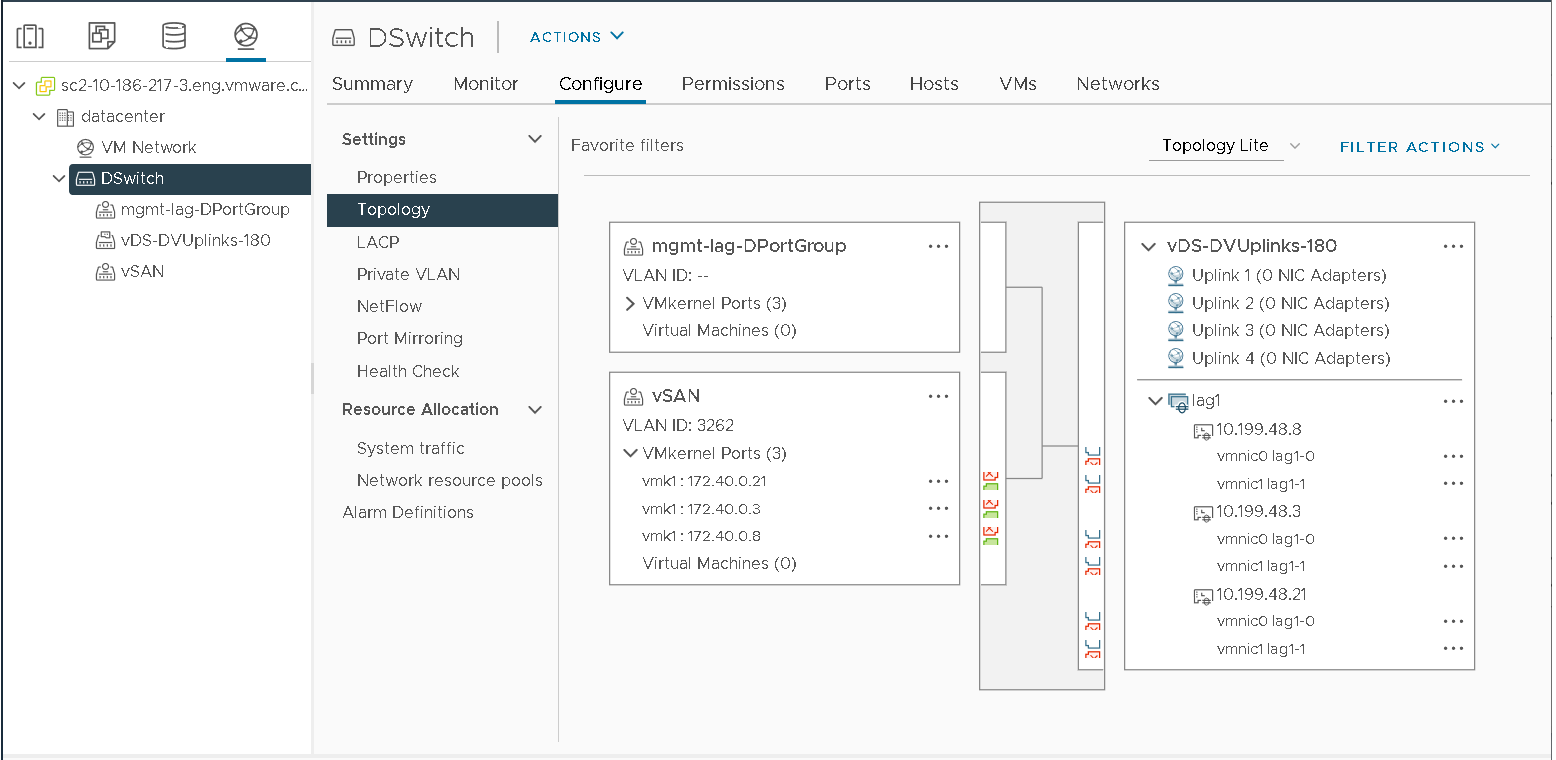Click the mgmt-lag-DPortGroup icon in topology card
This screenshot has width=1556, height=760.
pos(633,247)
